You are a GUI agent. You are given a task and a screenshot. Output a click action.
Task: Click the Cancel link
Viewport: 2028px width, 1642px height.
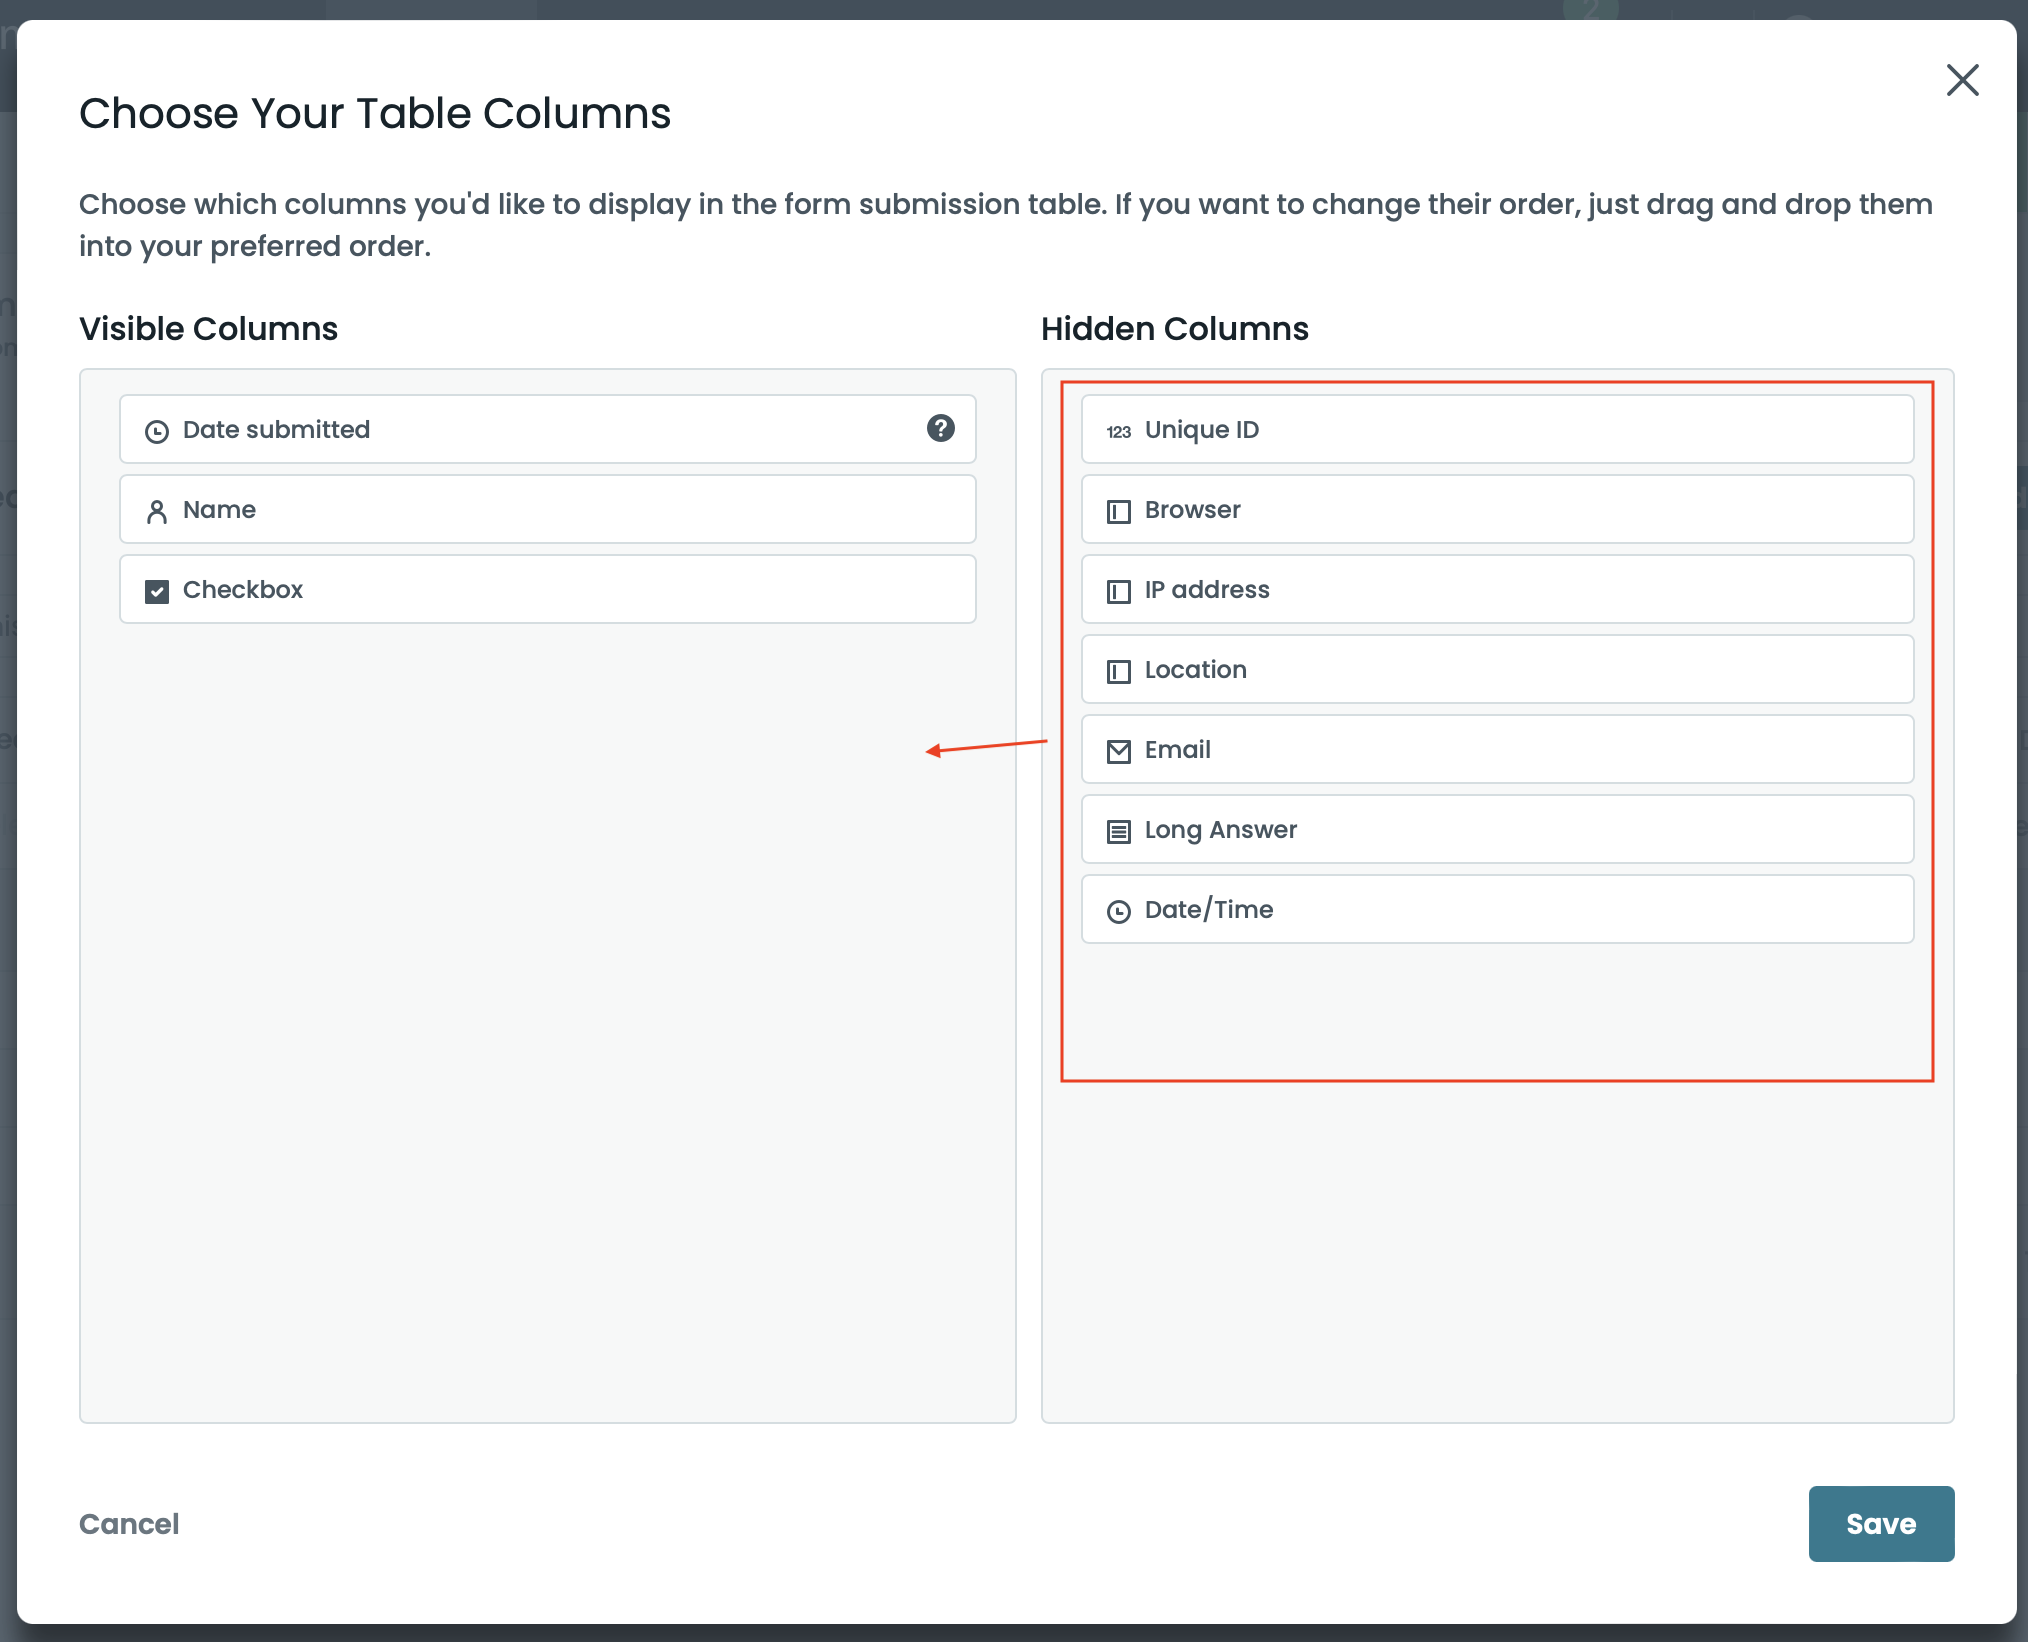click(129, 1523)
